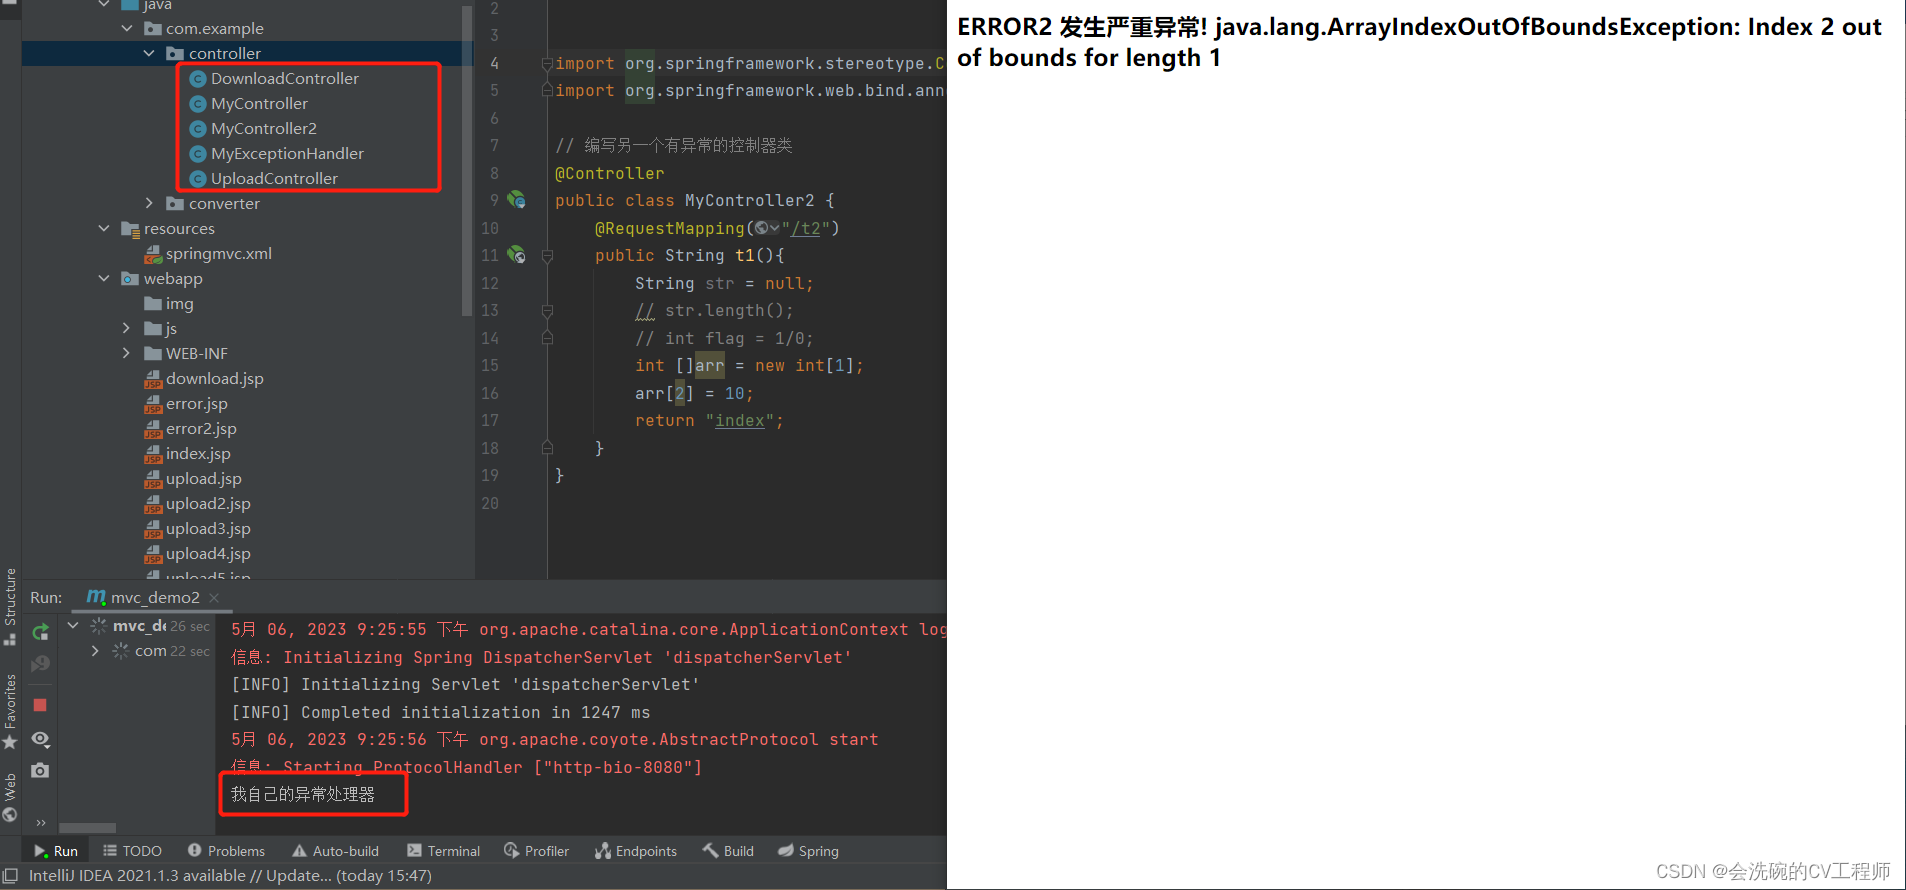Fold the import block at line 4
1906x890 pixels.
547,64
